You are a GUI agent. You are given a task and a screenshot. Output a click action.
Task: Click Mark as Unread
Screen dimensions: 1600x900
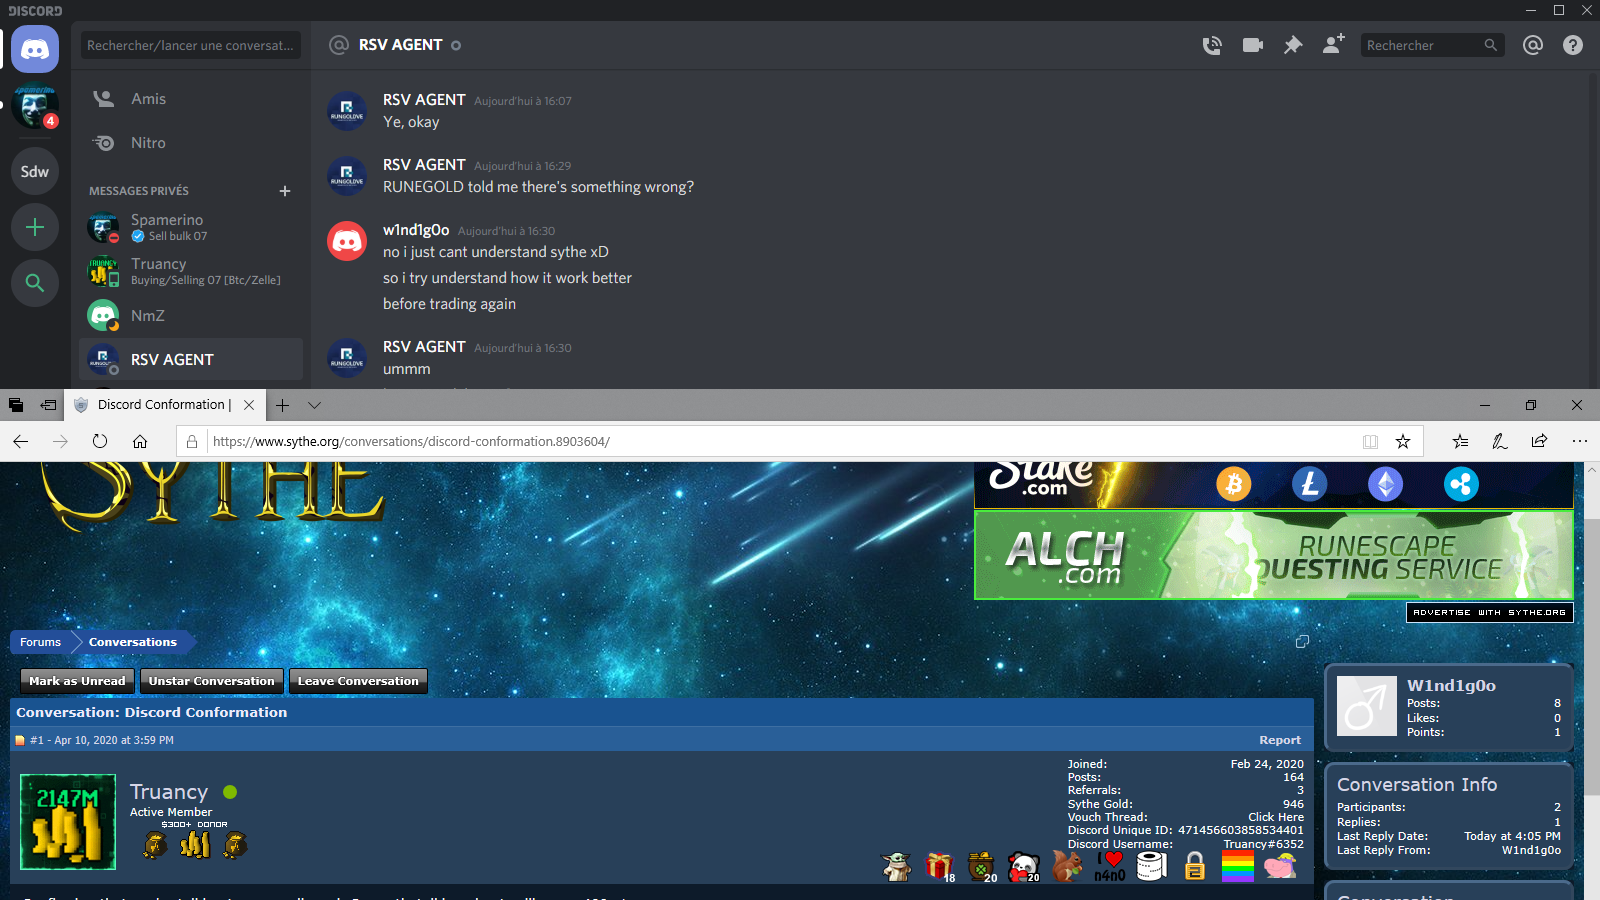point(77,681)
